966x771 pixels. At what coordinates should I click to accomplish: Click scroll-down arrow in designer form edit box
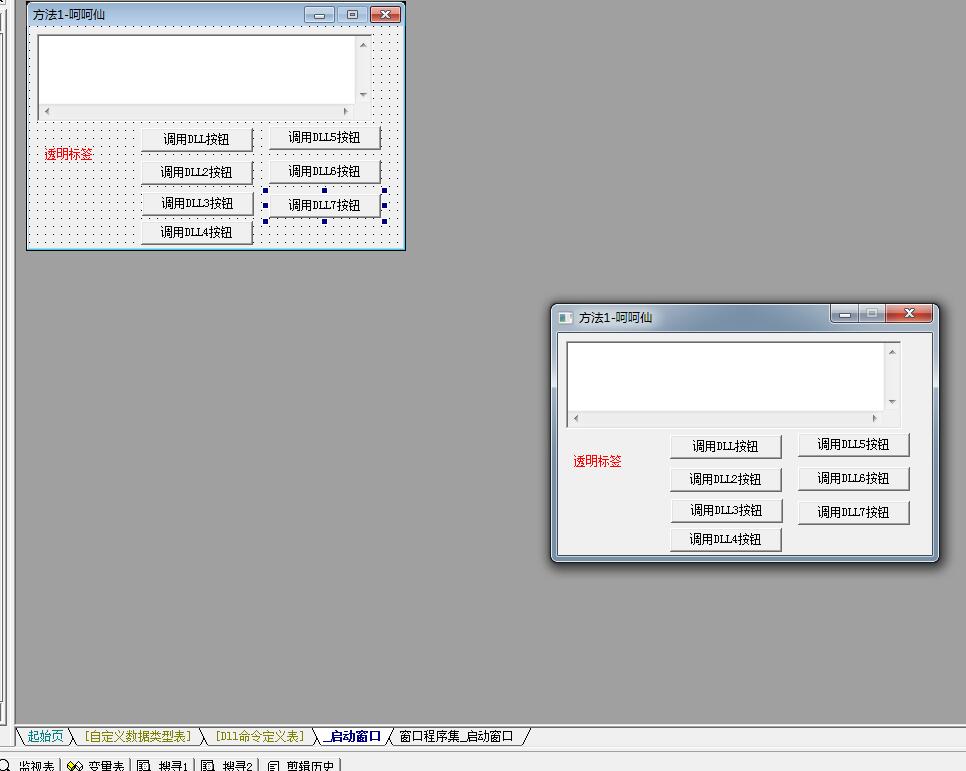coord(363,95)
